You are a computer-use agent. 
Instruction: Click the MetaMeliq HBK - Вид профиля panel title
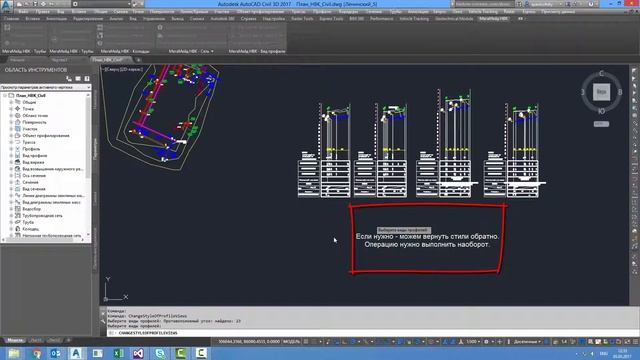257,51
